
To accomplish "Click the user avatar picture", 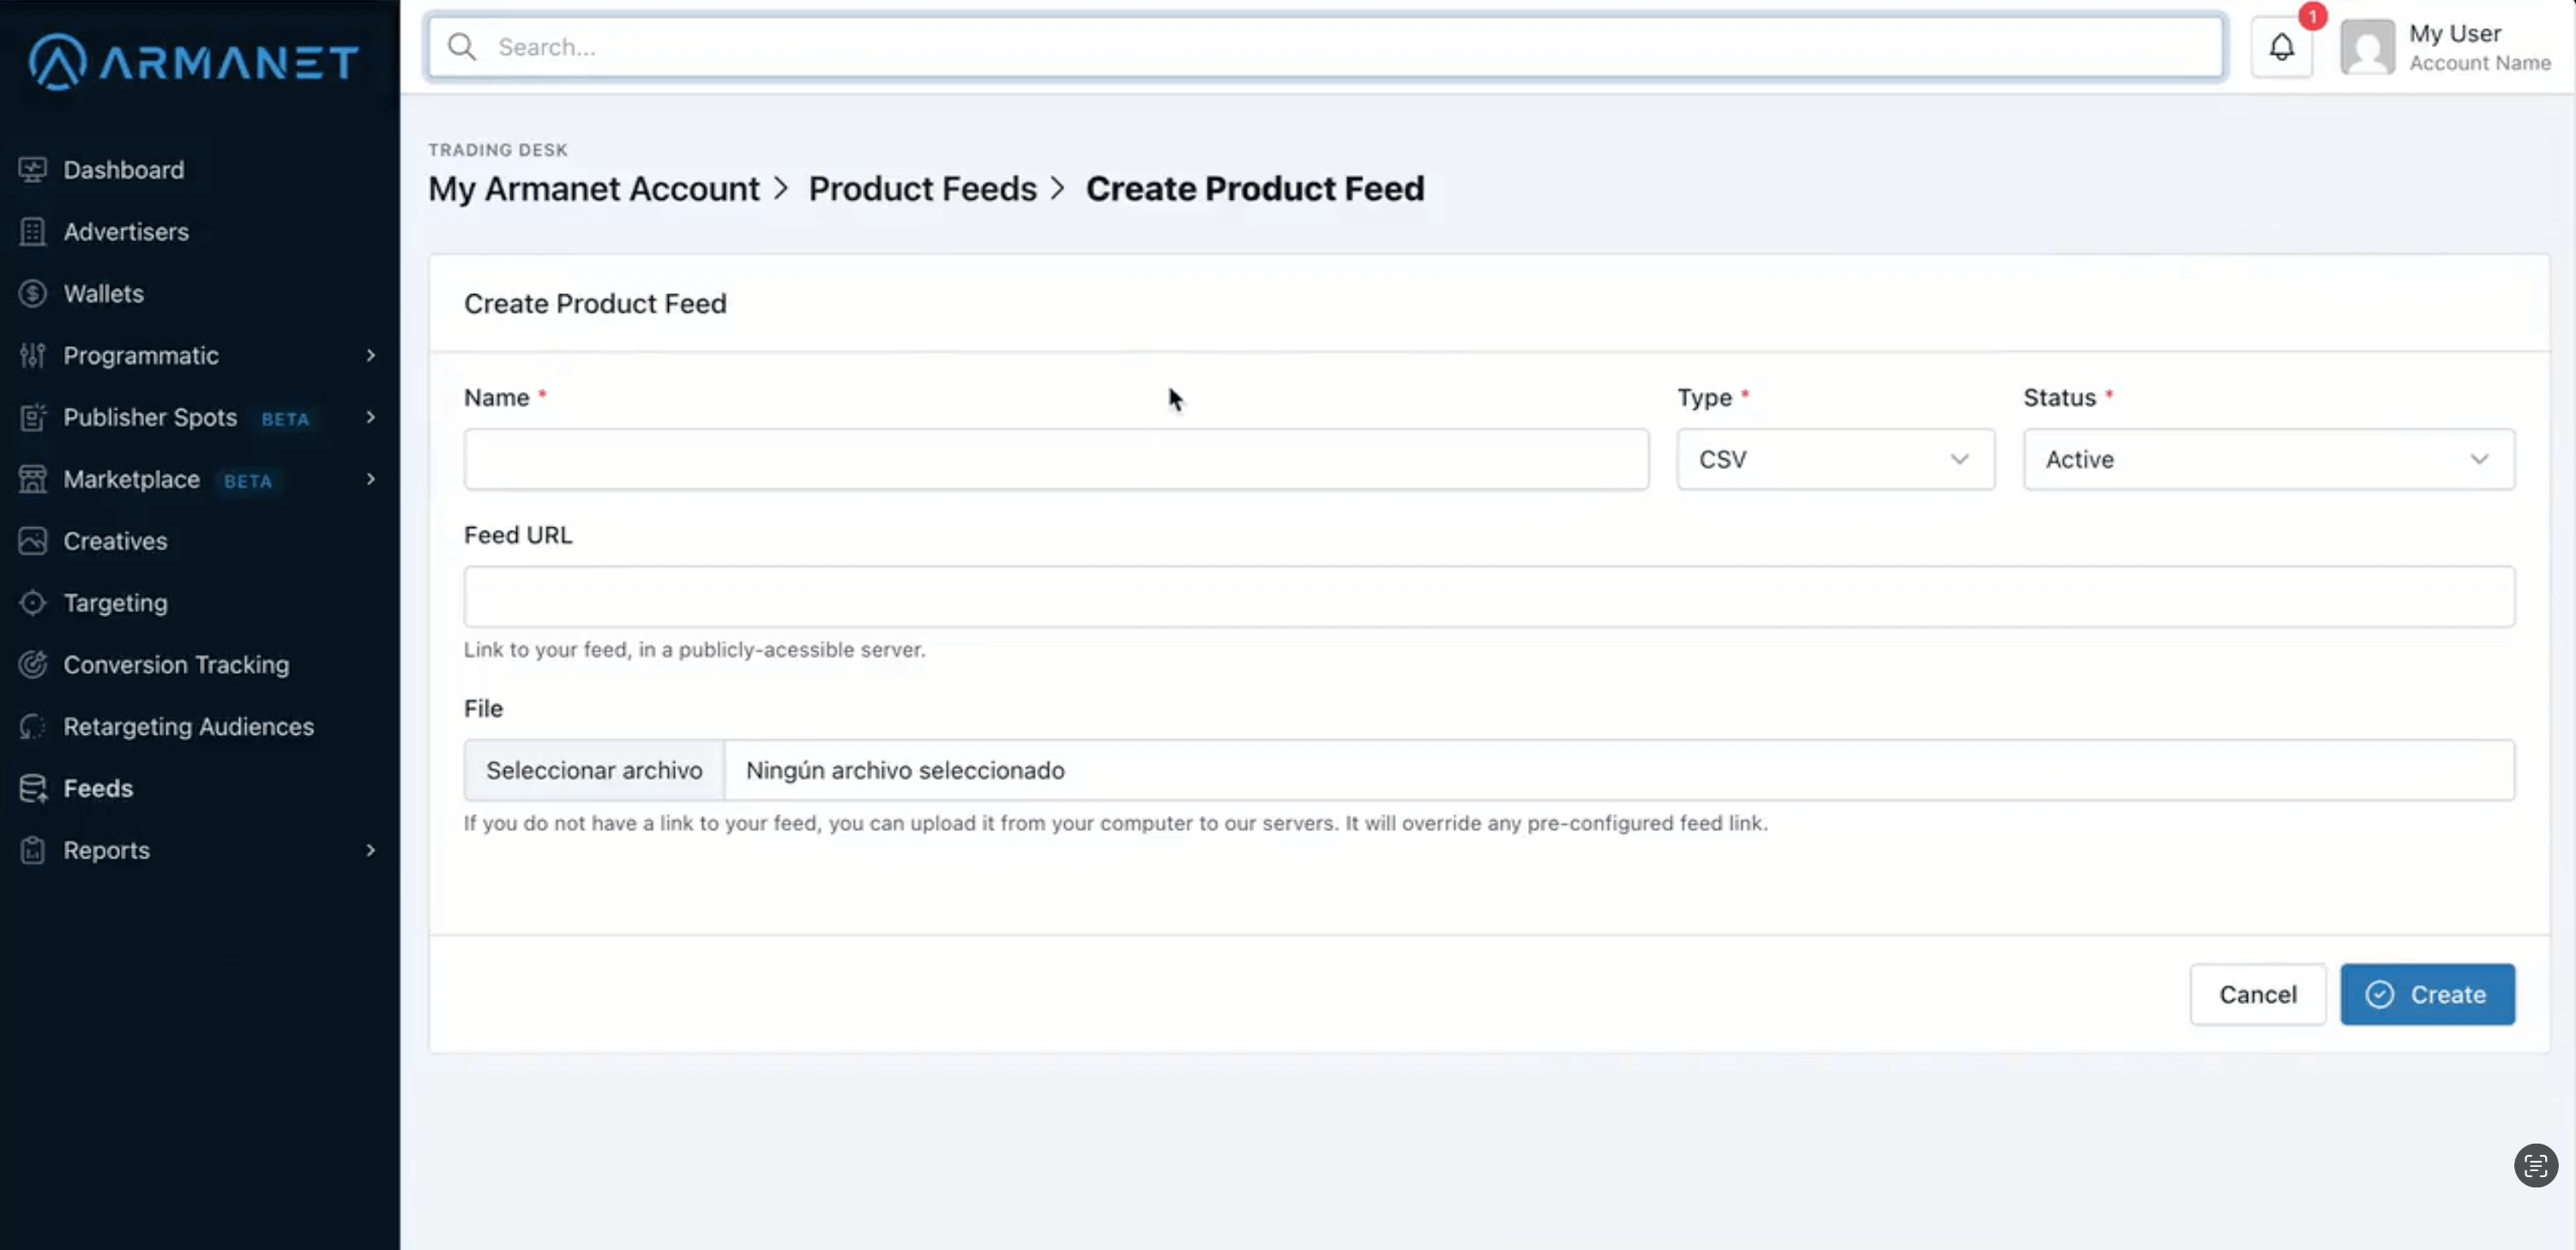I will [x=2366, y=47].
